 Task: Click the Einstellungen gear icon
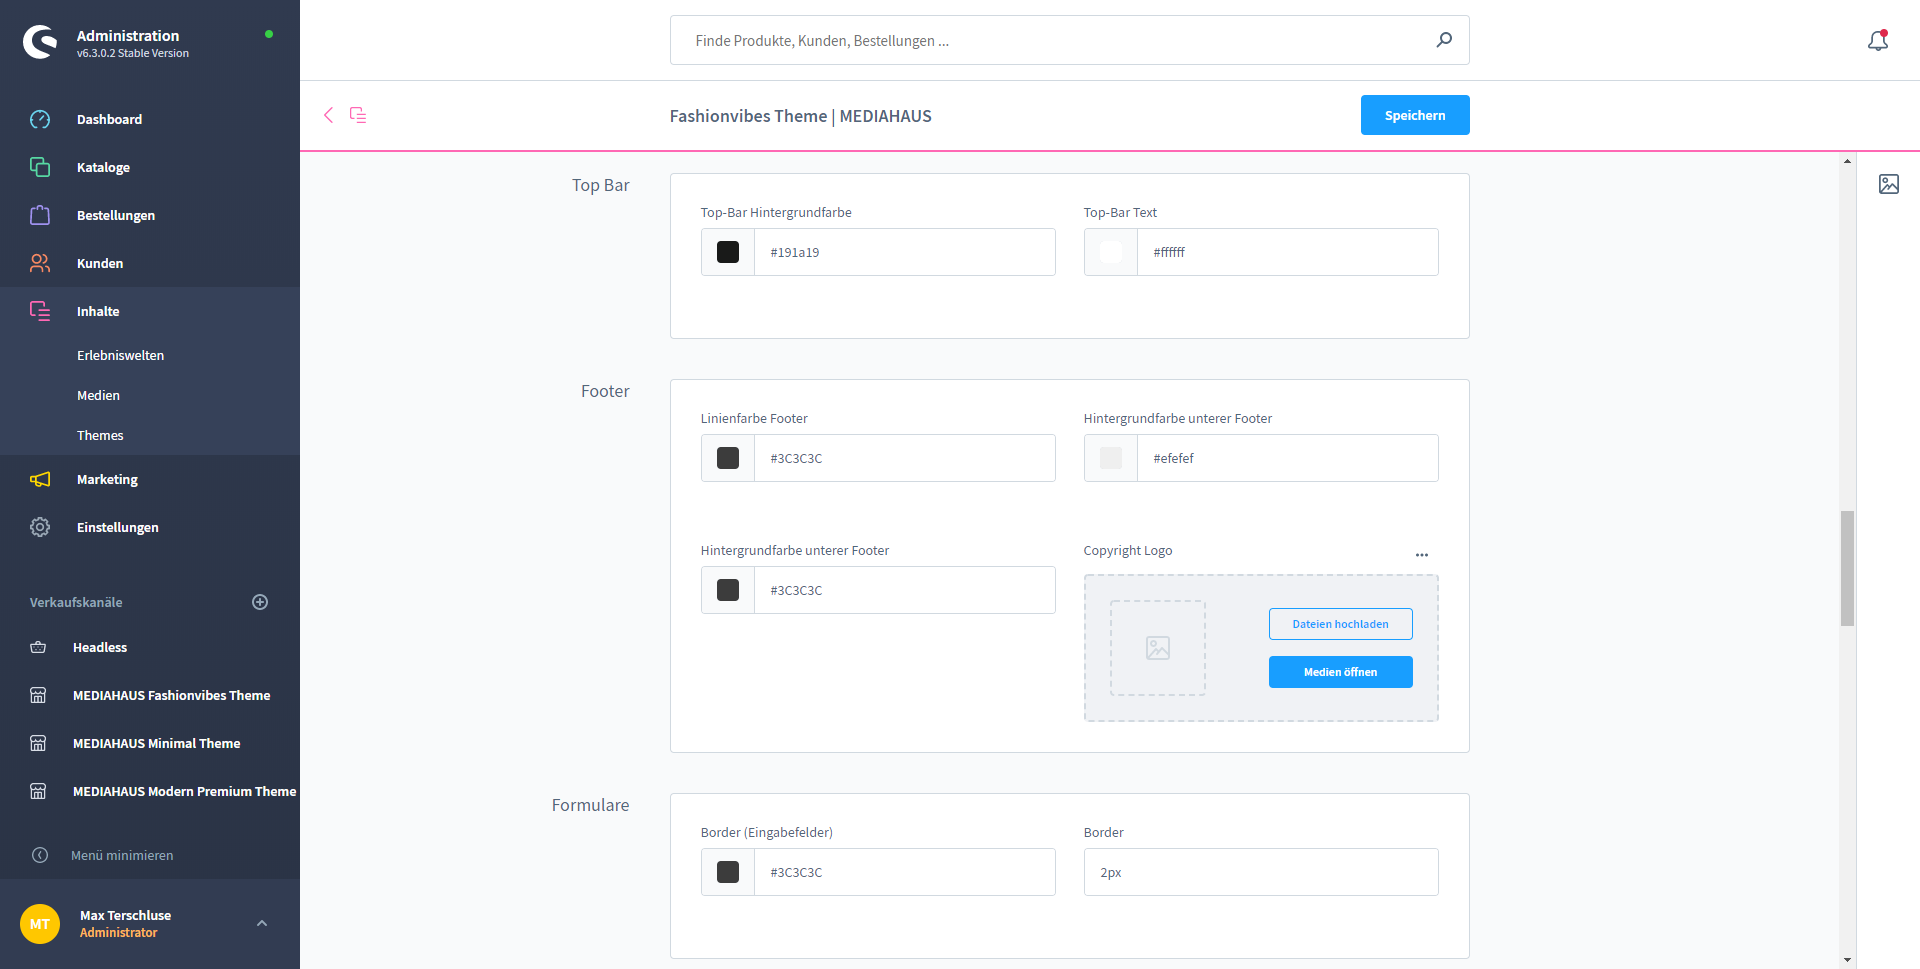click(x=40, y=527)
